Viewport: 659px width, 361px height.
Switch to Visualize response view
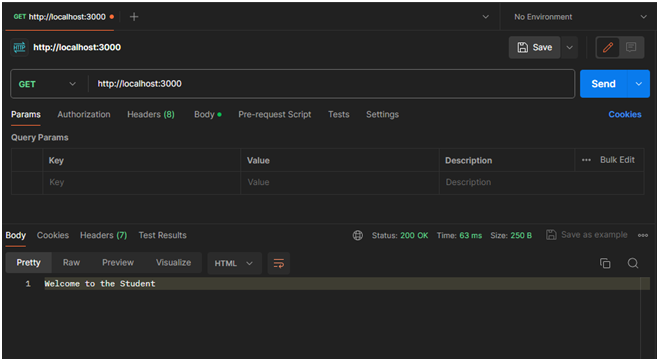[x=173, y=263]
